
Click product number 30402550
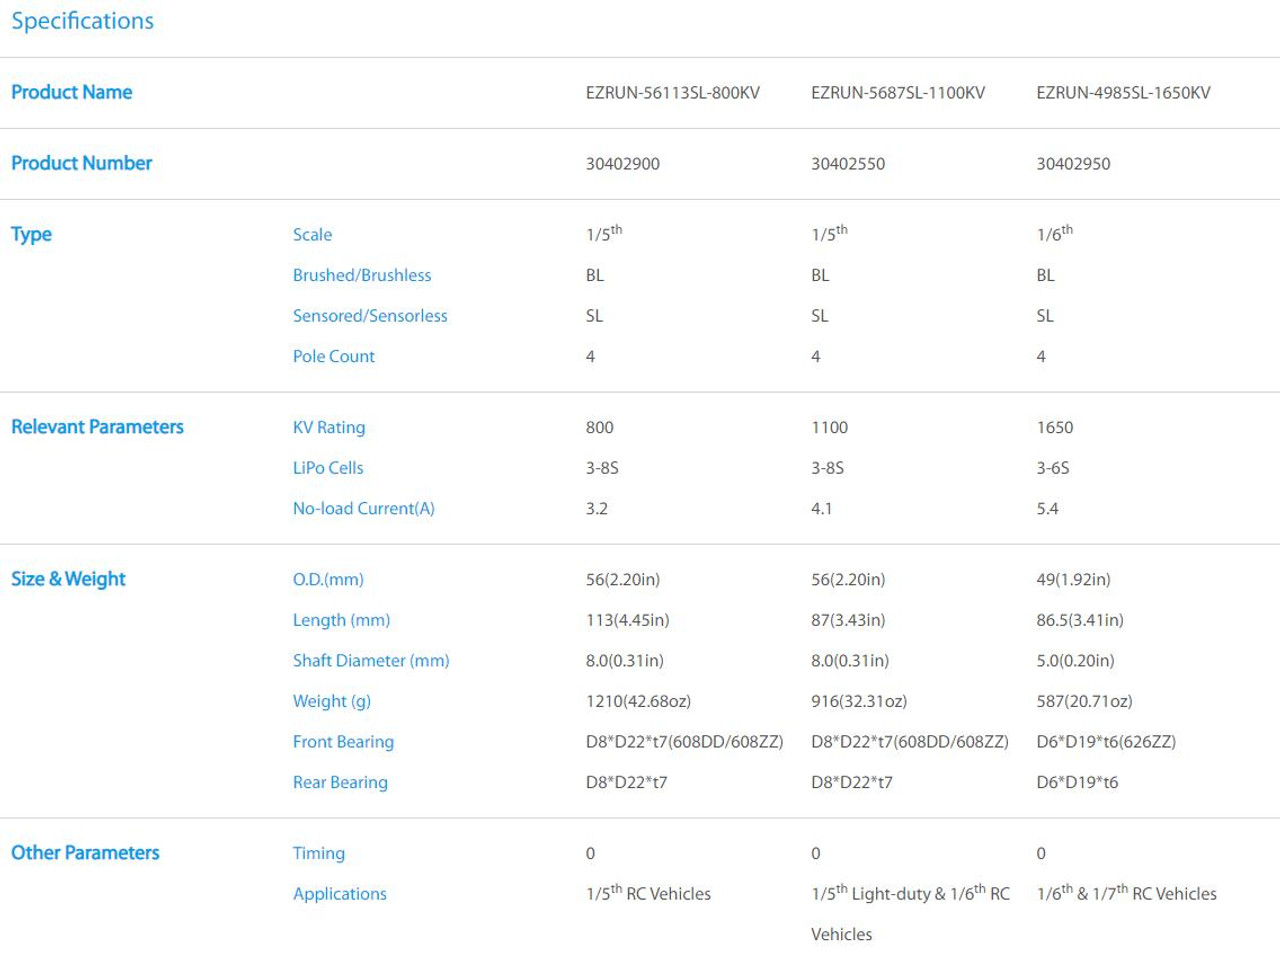point(847,164)
